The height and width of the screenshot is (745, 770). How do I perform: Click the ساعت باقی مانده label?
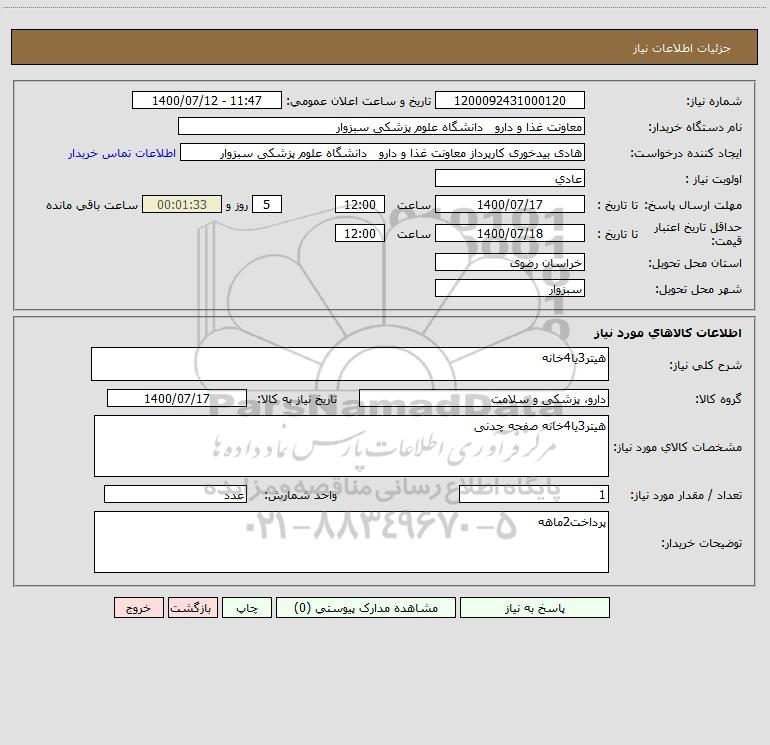(x=92, y=205)
